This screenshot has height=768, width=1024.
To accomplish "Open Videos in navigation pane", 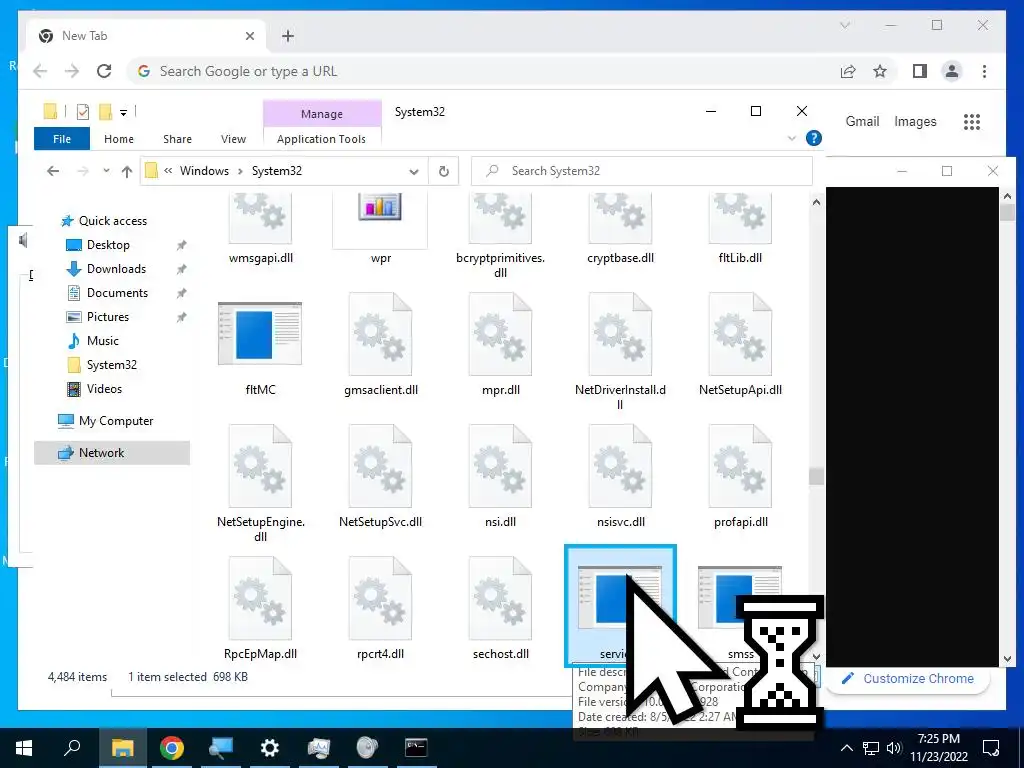I will pos(95,389).
